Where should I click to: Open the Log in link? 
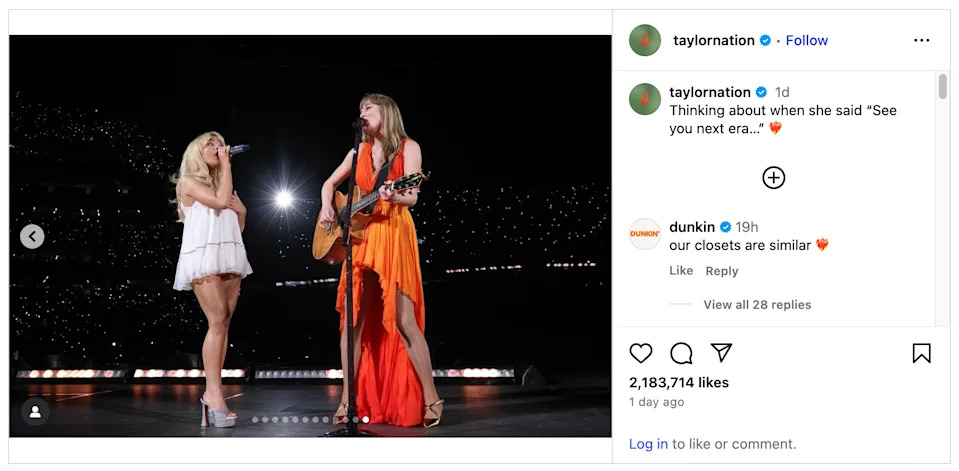click(x=648, y=444)
